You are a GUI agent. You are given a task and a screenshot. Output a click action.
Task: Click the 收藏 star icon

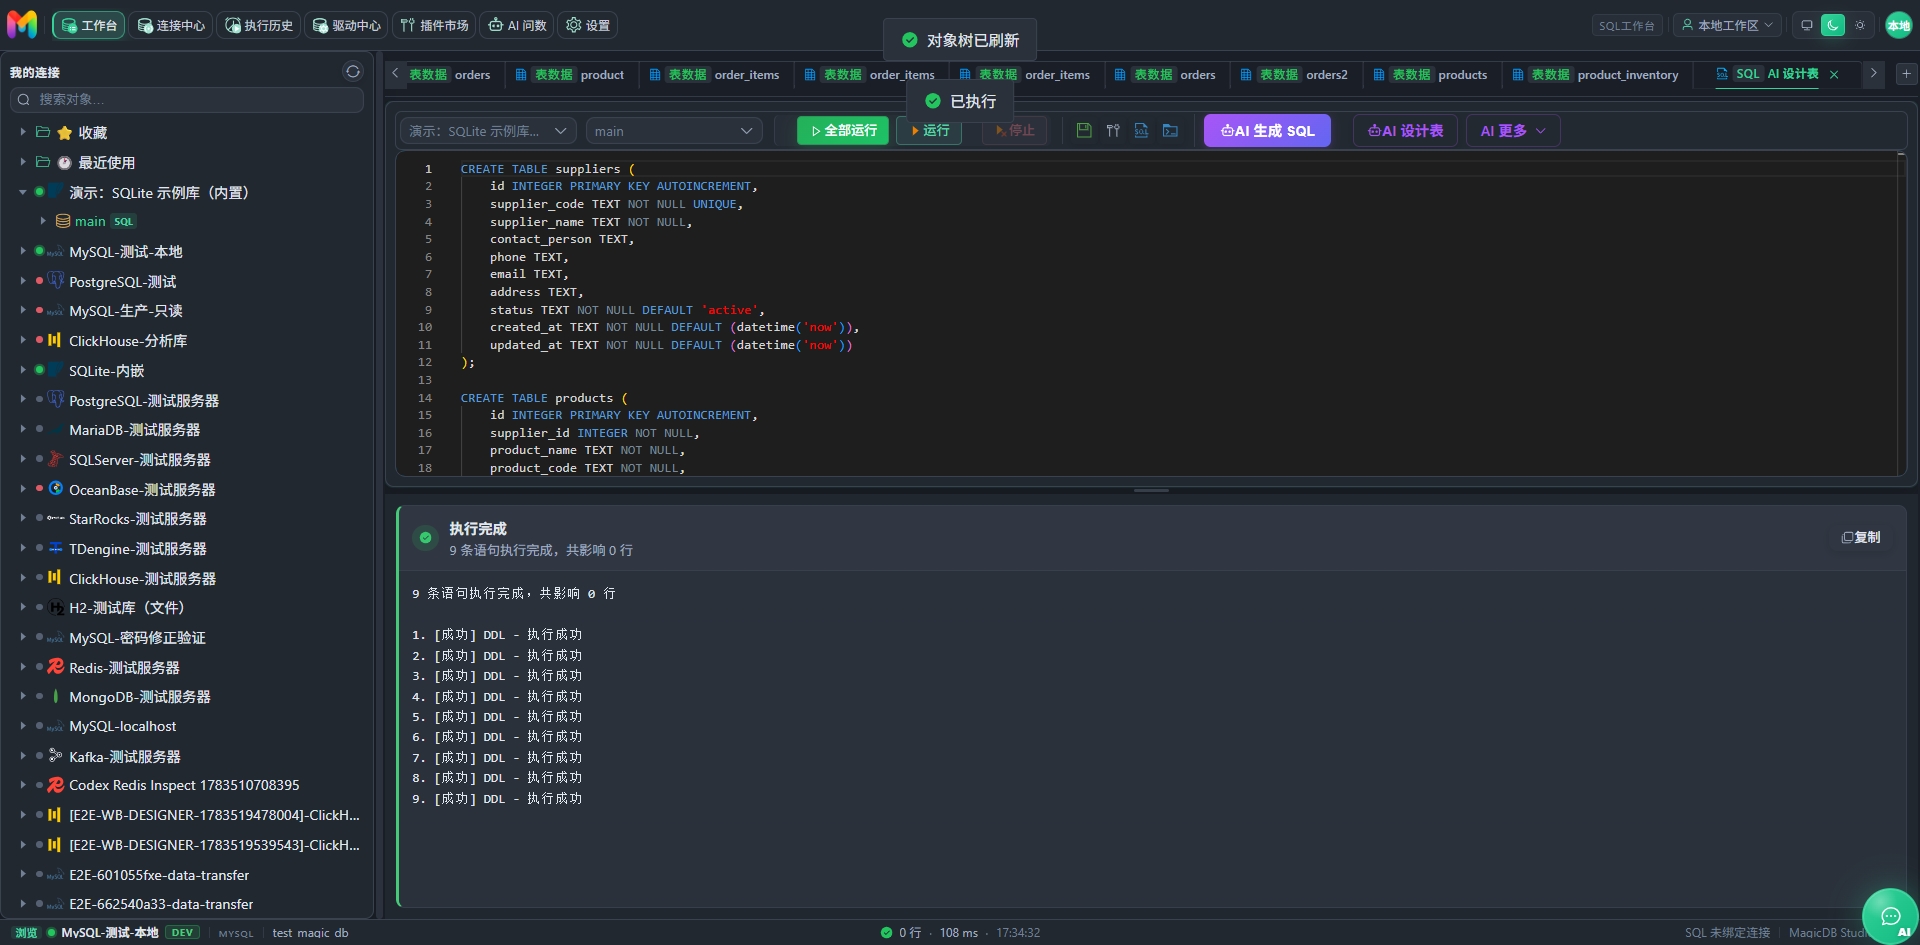click(65, 133)
